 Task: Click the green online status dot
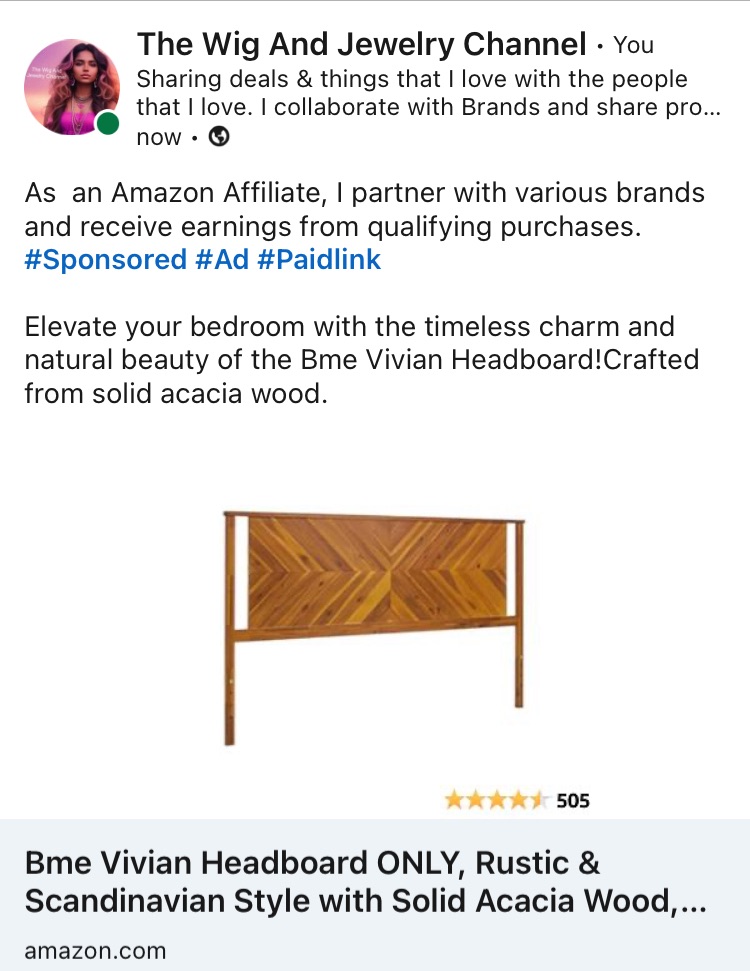(107, 124)
